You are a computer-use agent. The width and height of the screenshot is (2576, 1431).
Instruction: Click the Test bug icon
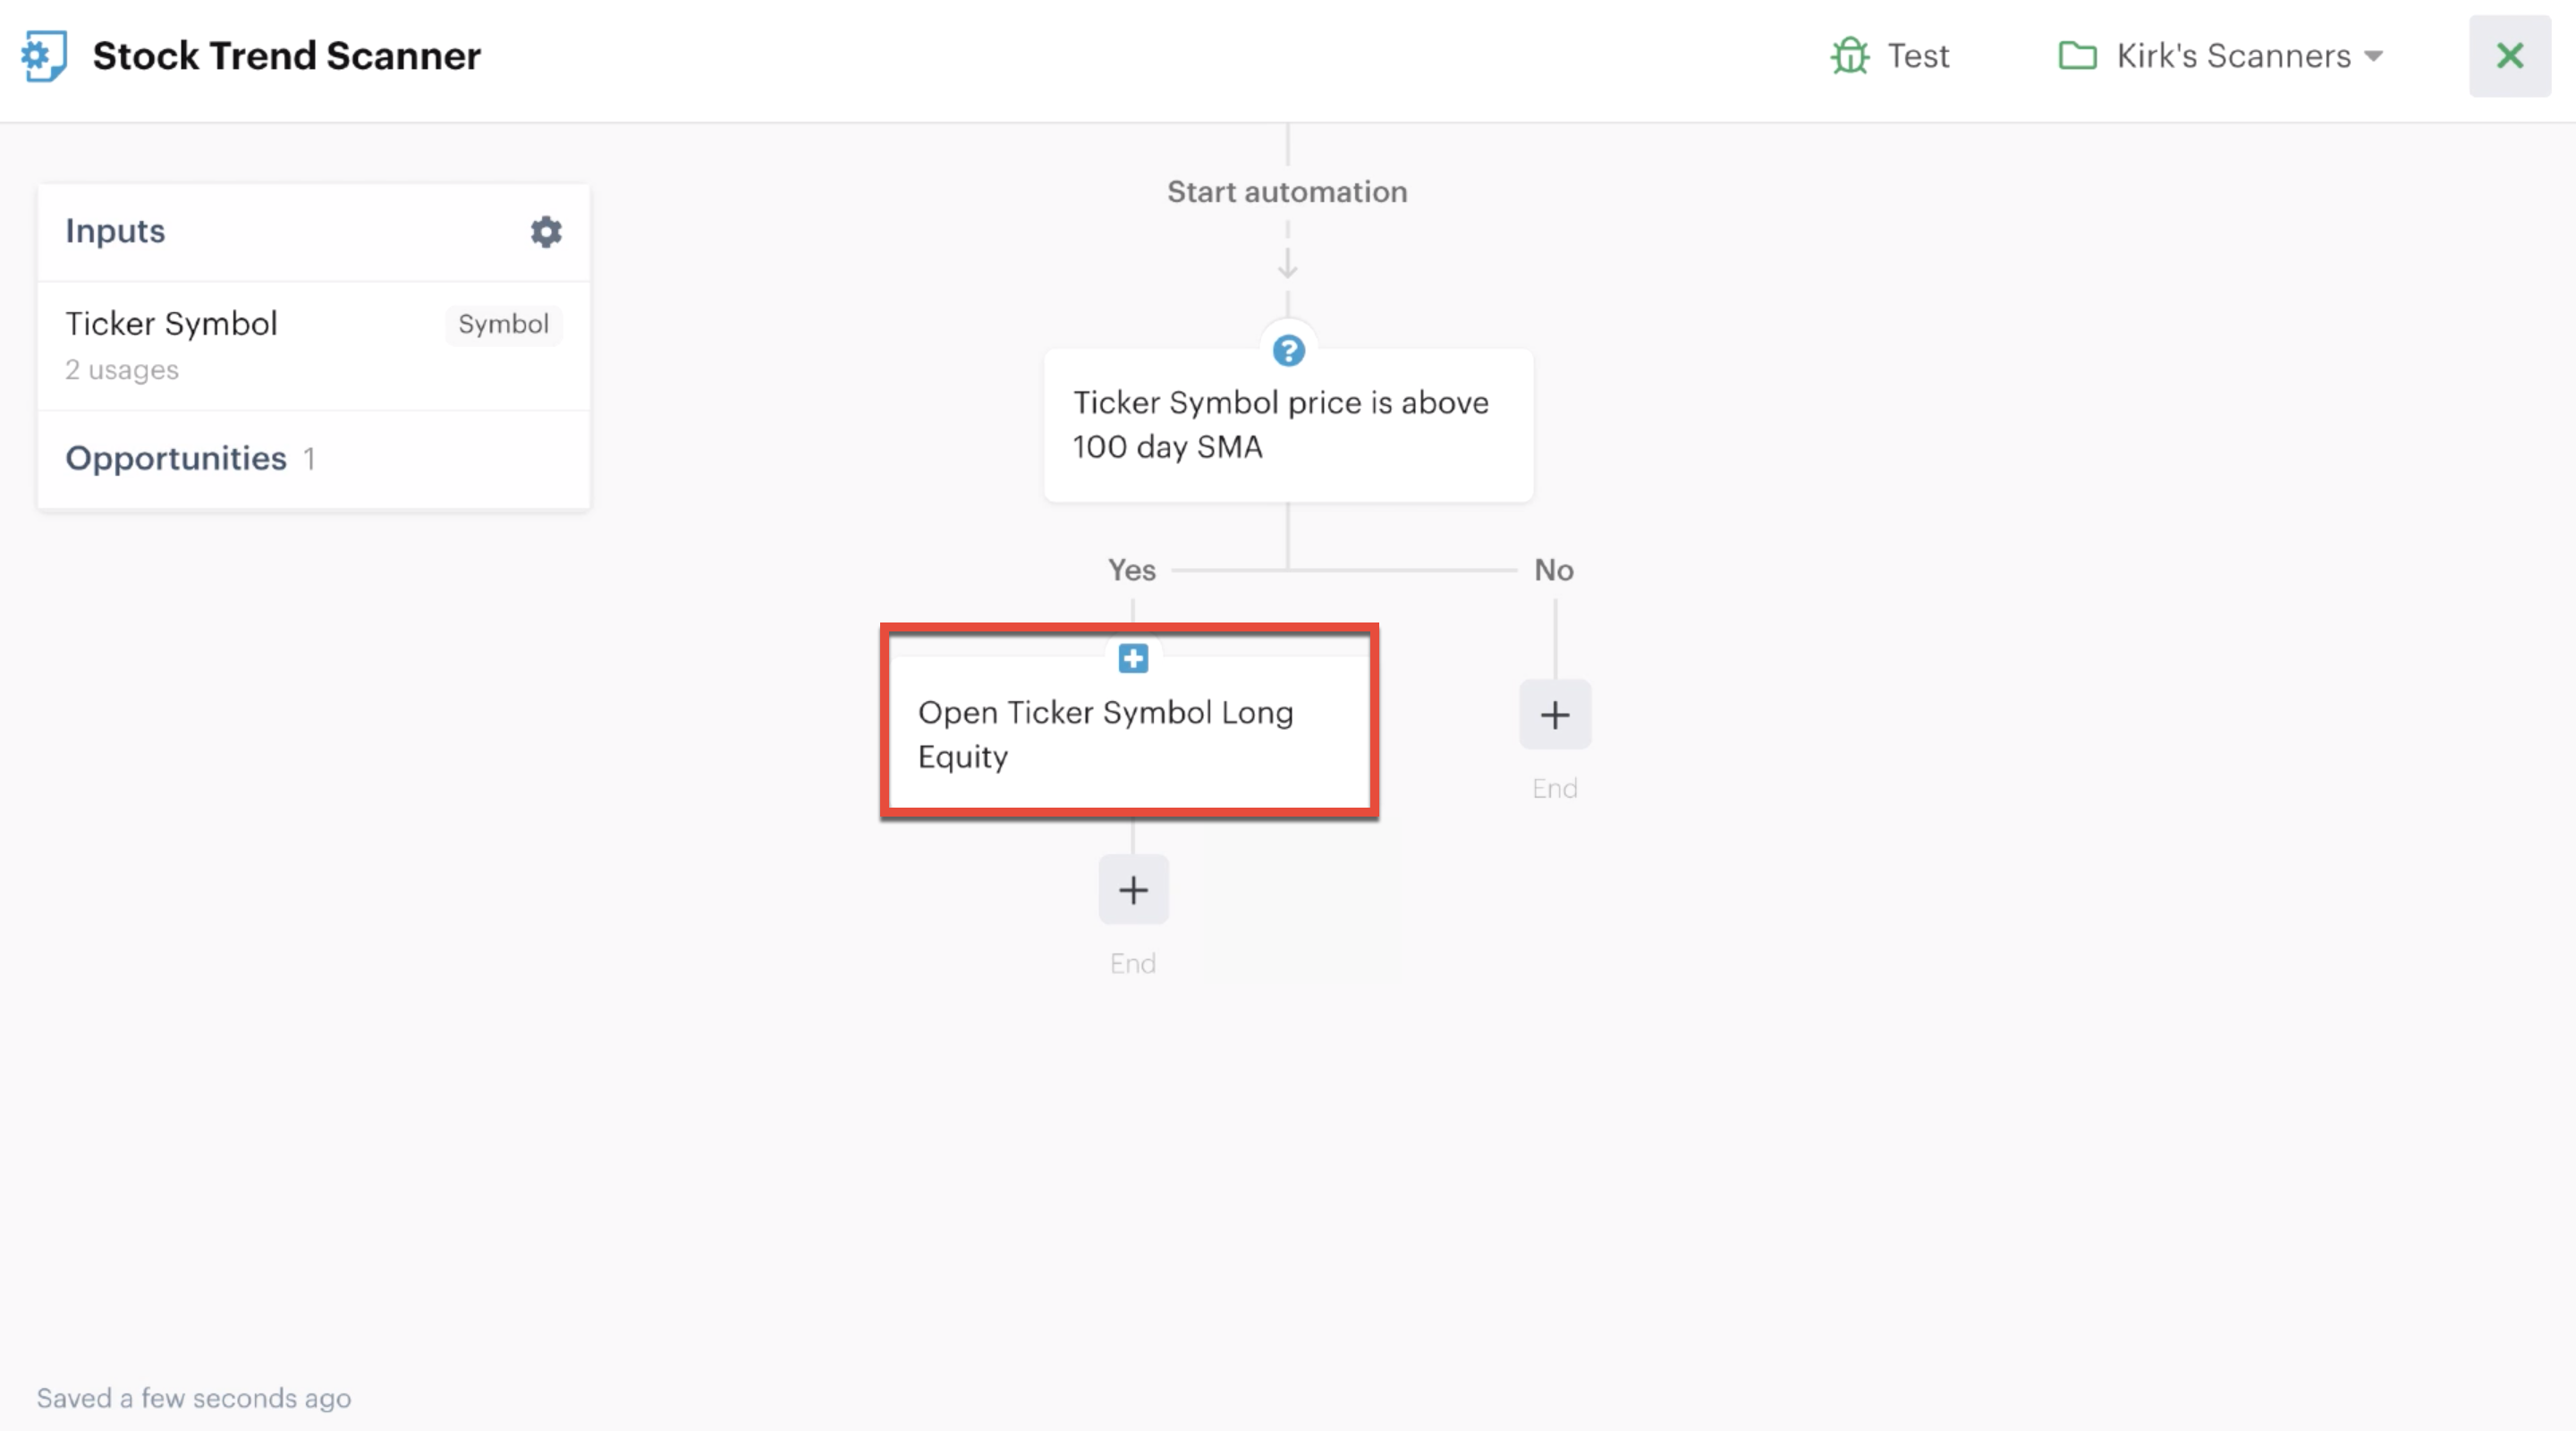click(x=1850, y=56)
